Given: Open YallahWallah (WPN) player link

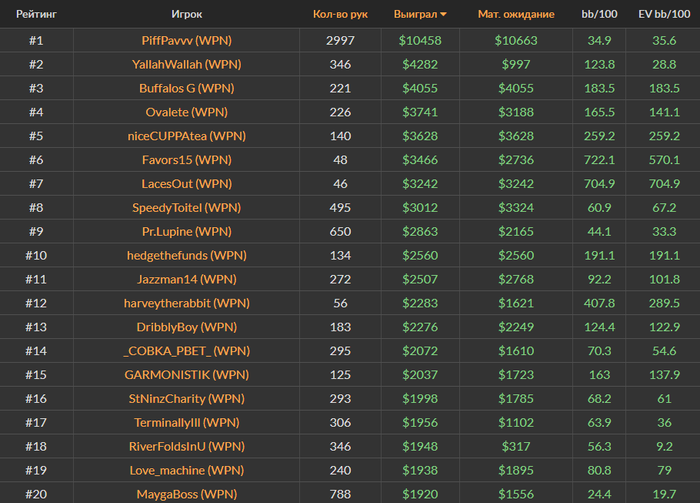Looking at the screenshot, I should click(x=187, y=64).
